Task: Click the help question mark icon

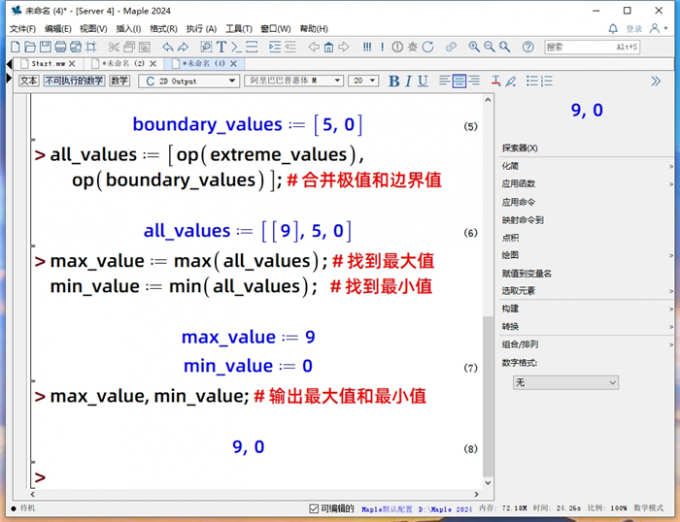Action: [x=527, y=47]
